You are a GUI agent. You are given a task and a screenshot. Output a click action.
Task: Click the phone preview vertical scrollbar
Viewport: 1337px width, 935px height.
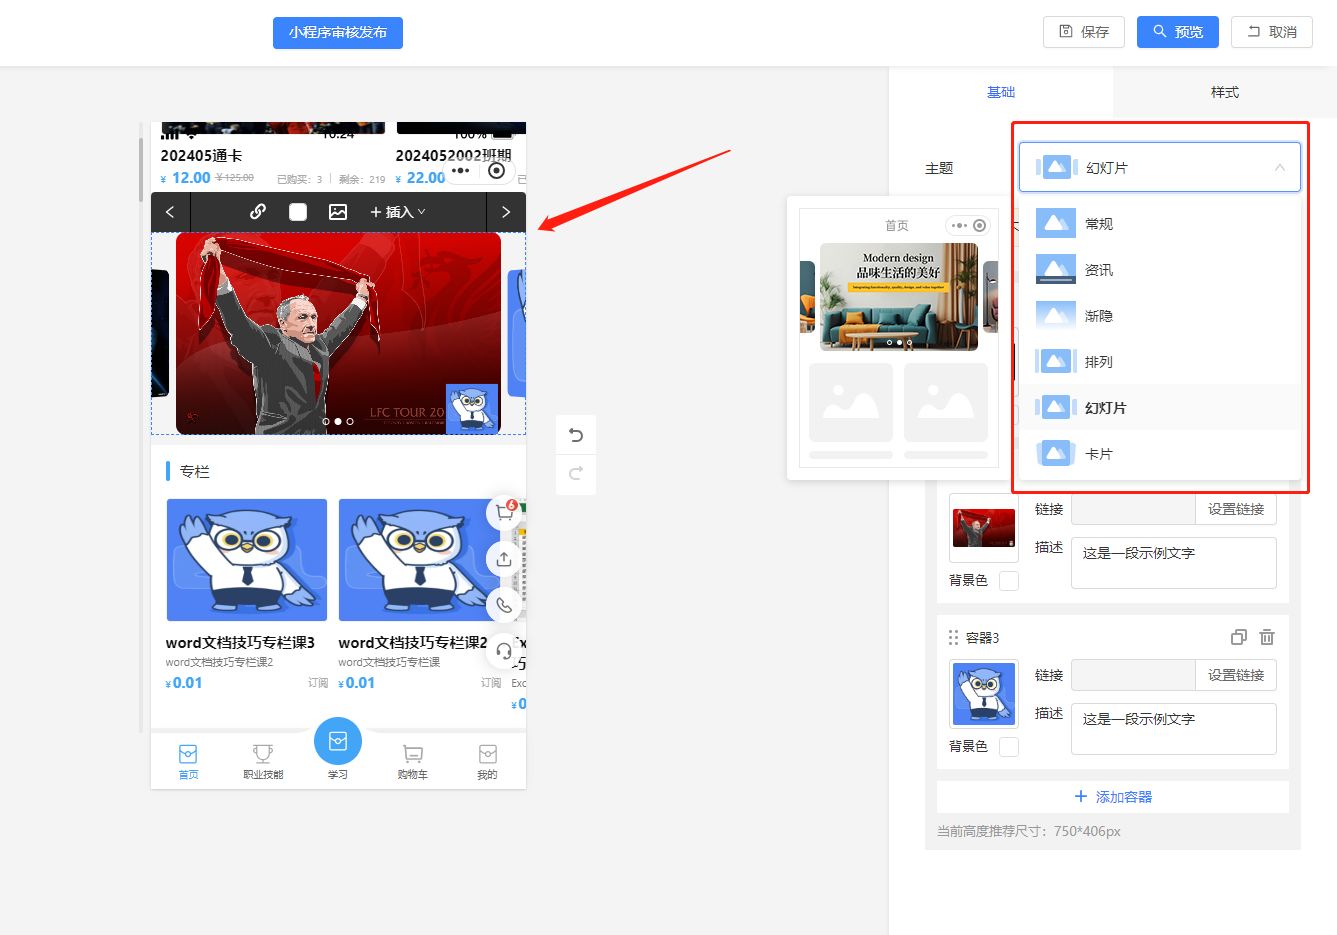pos(141,168)
